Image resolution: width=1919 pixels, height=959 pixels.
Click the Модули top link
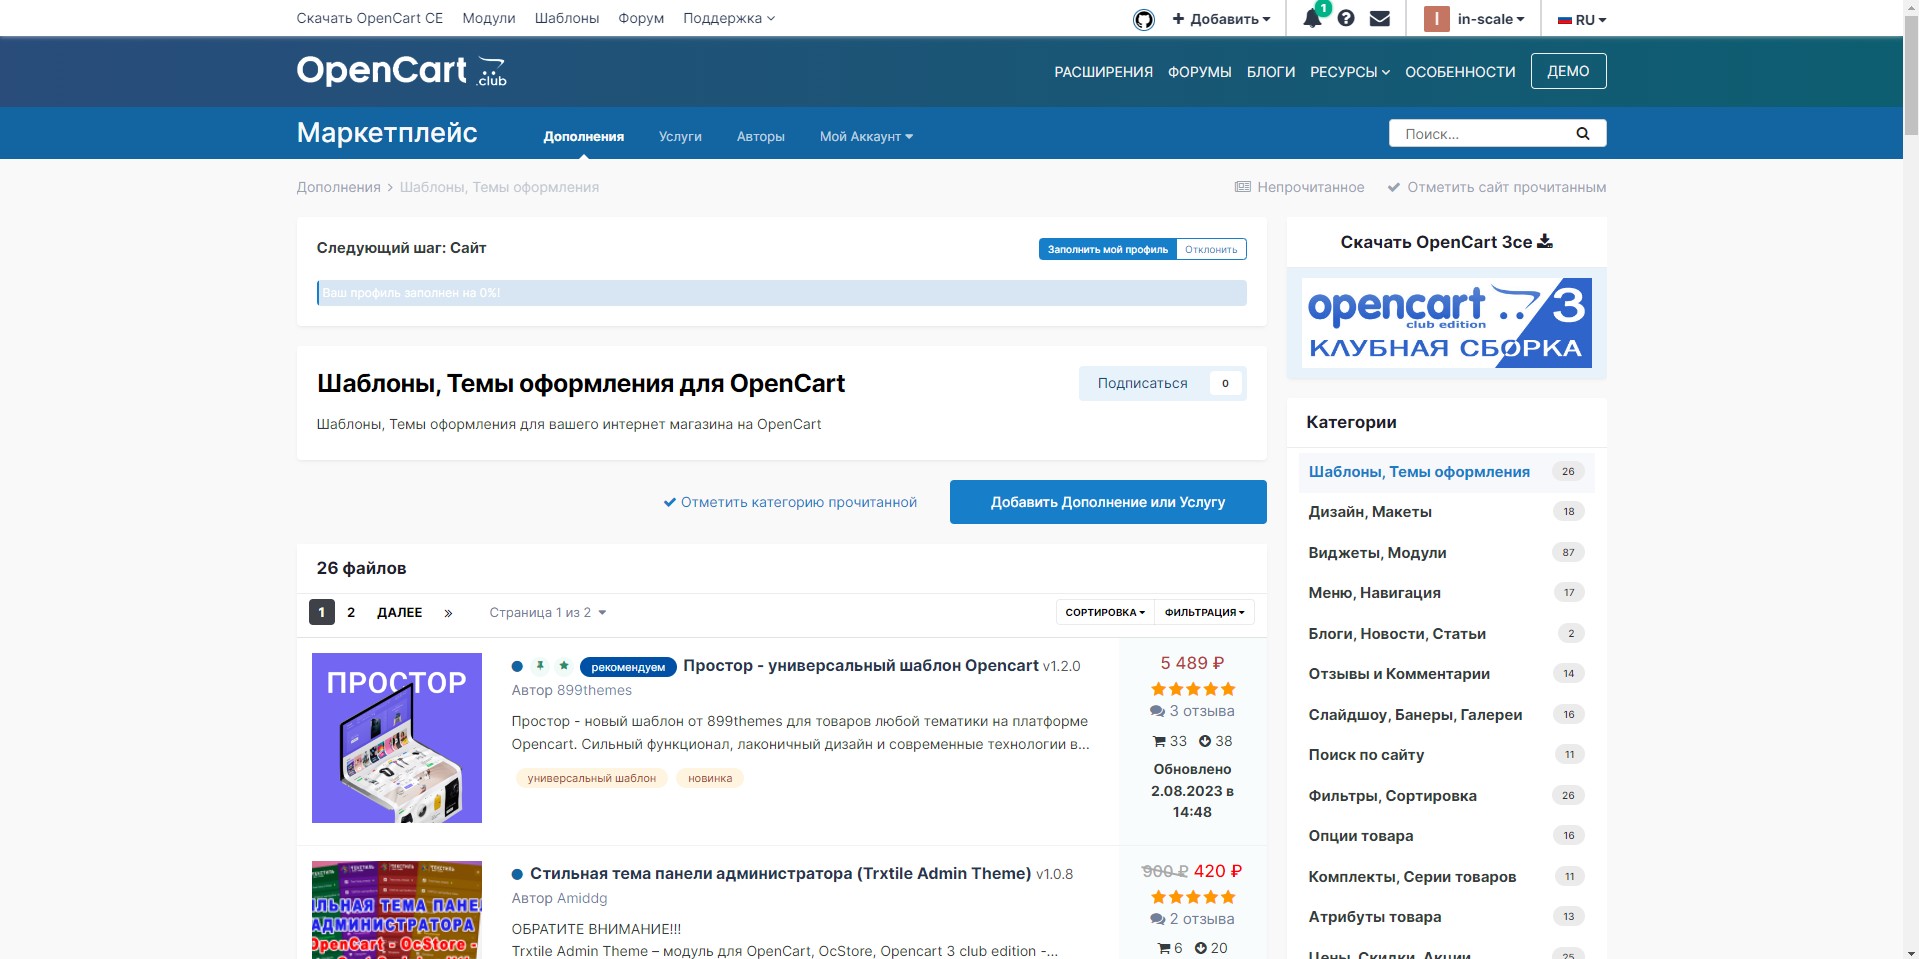489,18
